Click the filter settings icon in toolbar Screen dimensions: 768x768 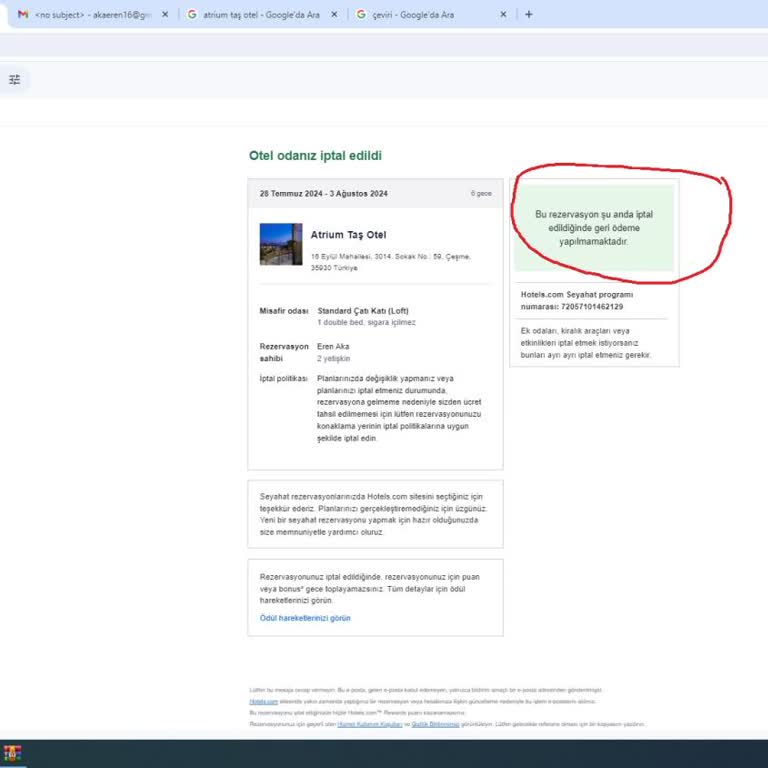pos(14,80)
